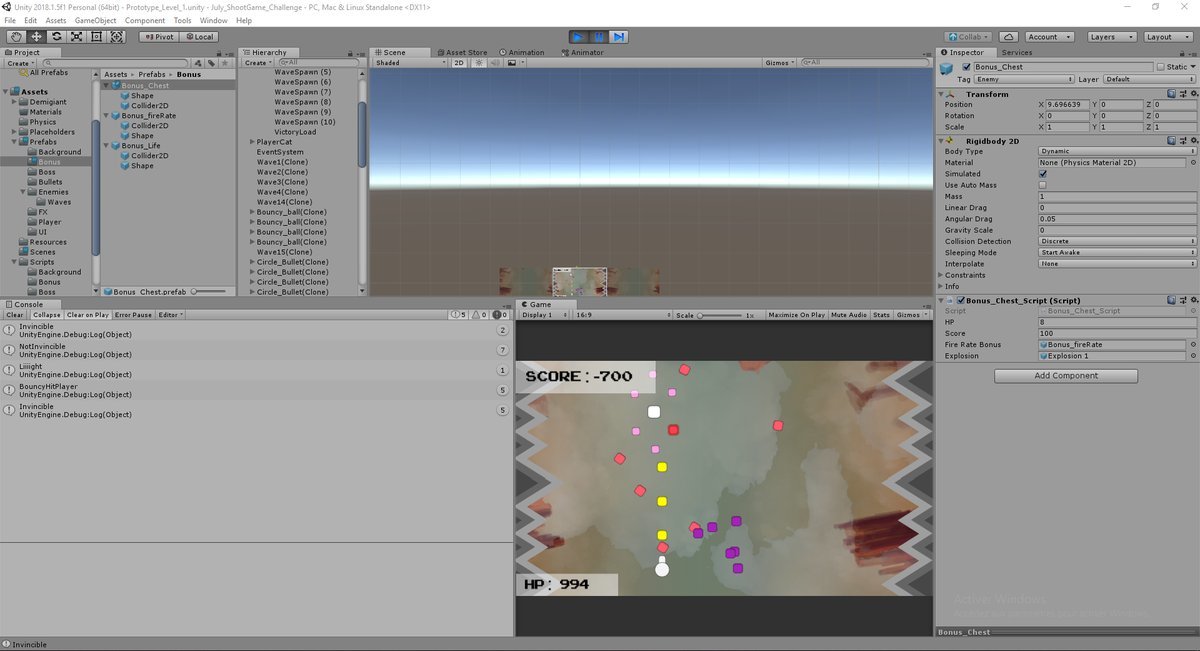Select the Scale tool in toolbar
Image resolution: width=1200 pixels, height=651 pixels.
pyautogui.click(x=76, y=37)
